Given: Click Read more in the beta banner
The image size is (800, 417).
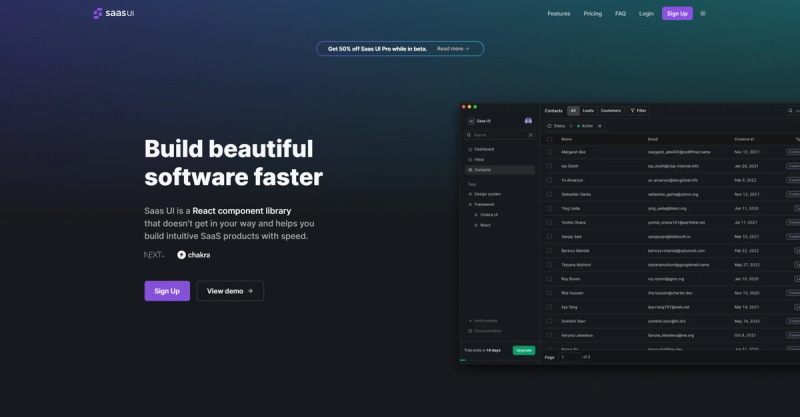Looking at the screenshot, I should [x=453, y=48].
